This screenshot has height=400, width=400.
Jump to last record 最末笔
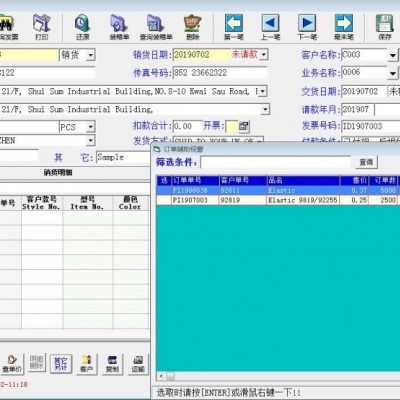344,27
